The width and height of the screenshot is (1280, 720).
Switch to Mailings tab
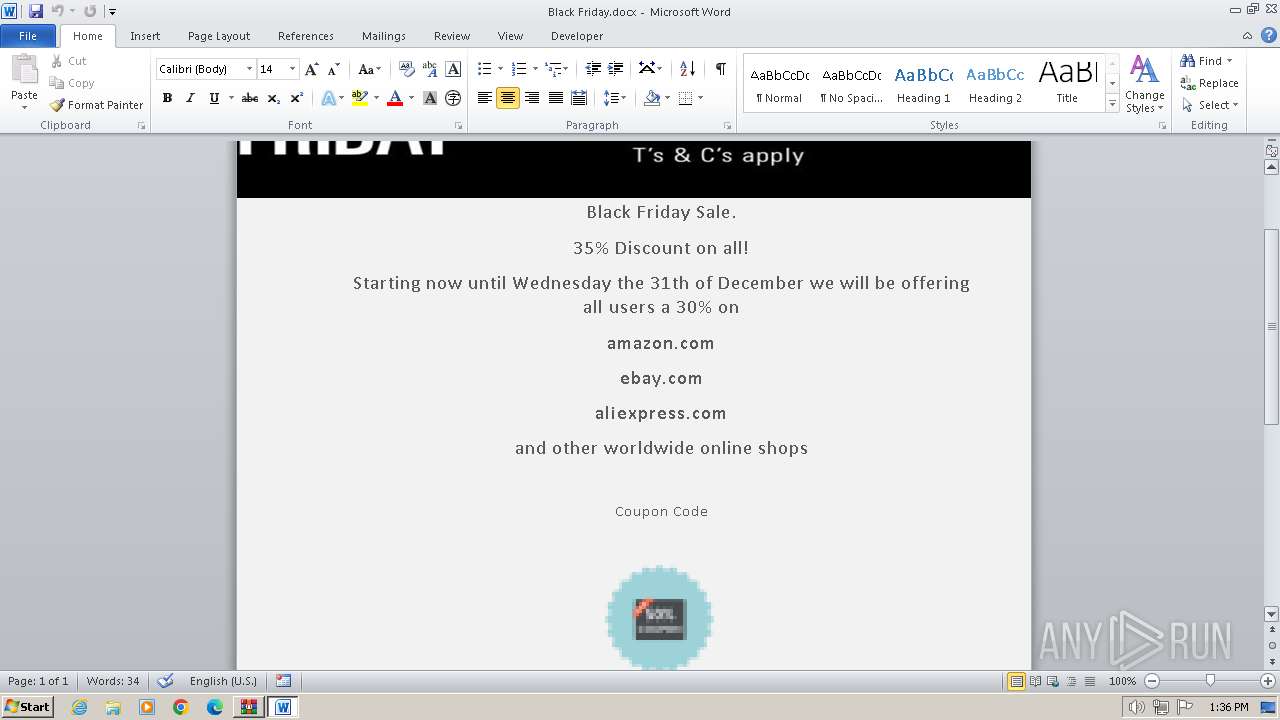384,36
